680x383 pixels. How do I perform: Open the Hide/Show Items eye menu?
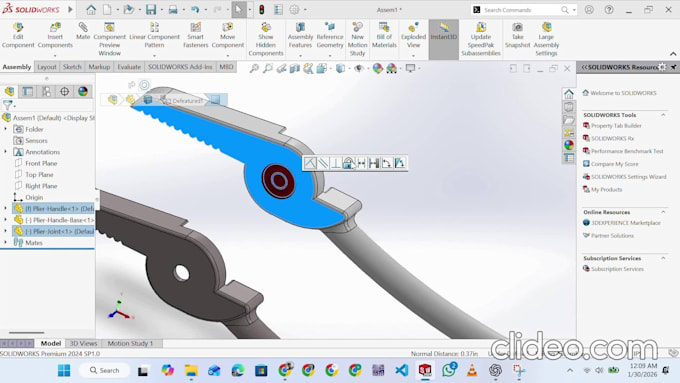tap(358, 68)
